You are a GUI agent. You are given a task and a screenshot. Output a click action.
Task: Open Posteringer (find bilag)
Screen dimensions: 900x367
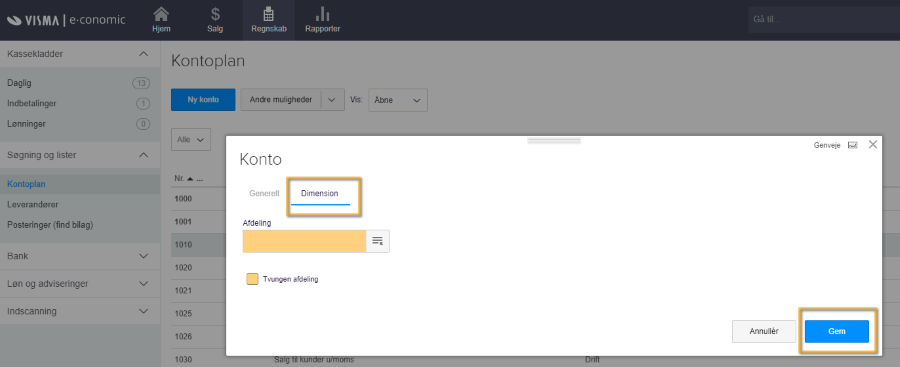coord(50,225)
